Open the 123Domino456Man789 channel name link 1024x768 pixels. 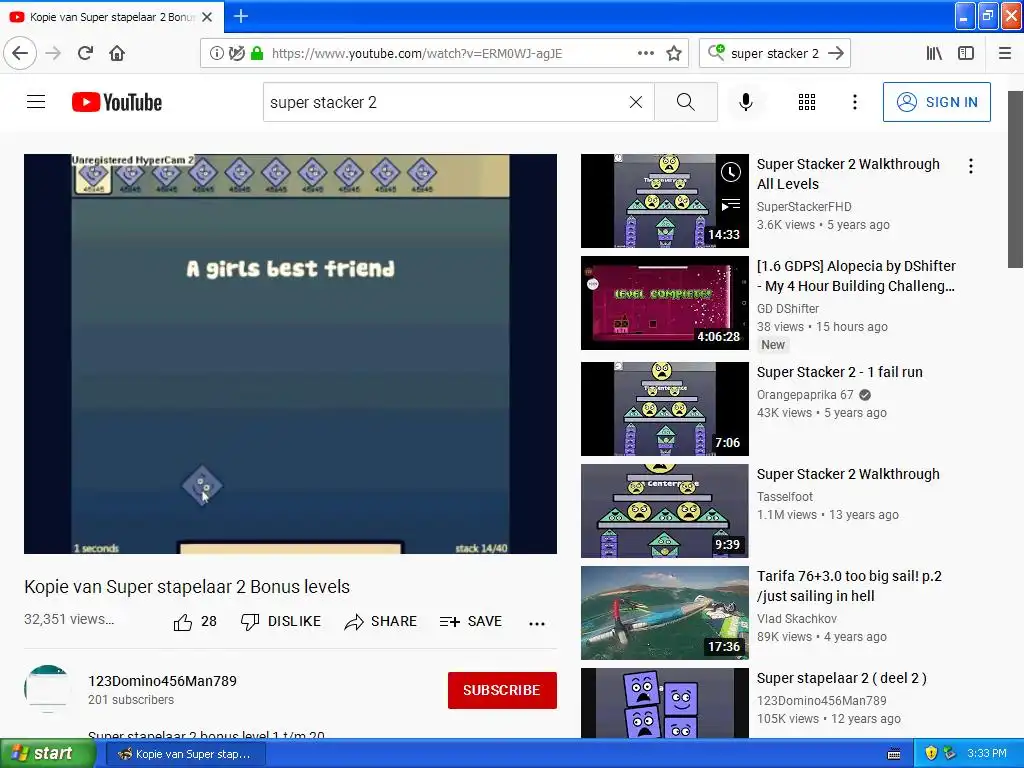point(163,681)
